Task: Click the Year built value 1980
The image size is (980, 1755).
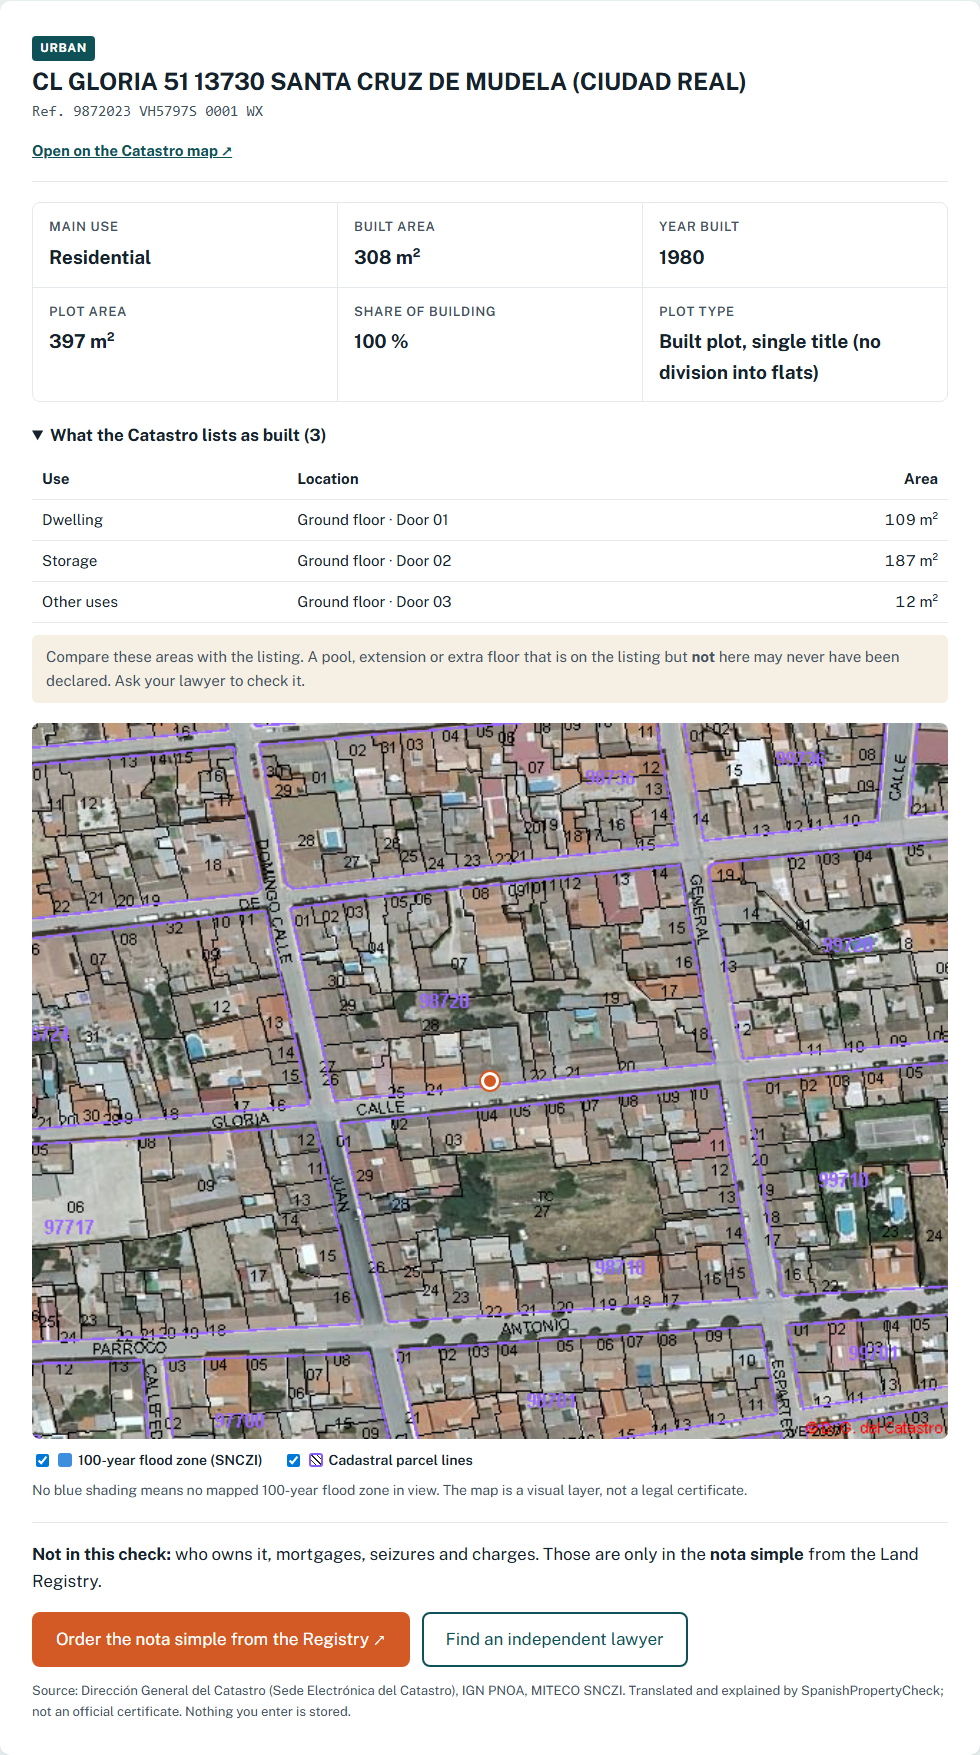Action: 681,257
